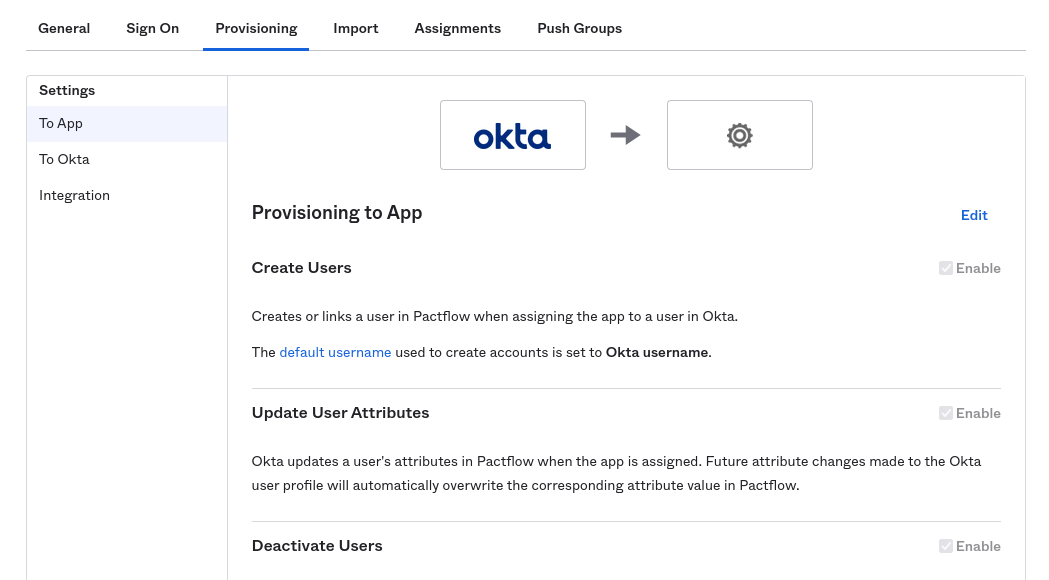Follow the default username link
This screenshot has width=1049, height=580.
coord(335,352)
